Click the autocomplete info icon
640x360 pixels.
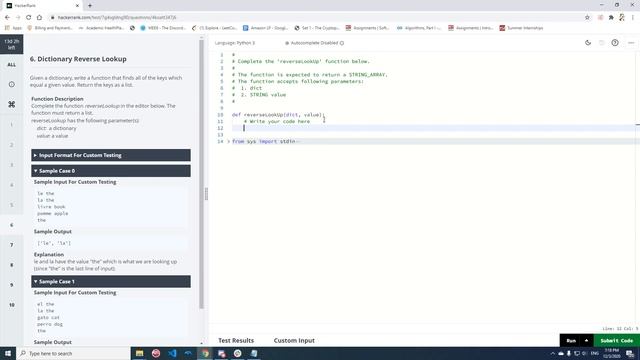point(342,43)
